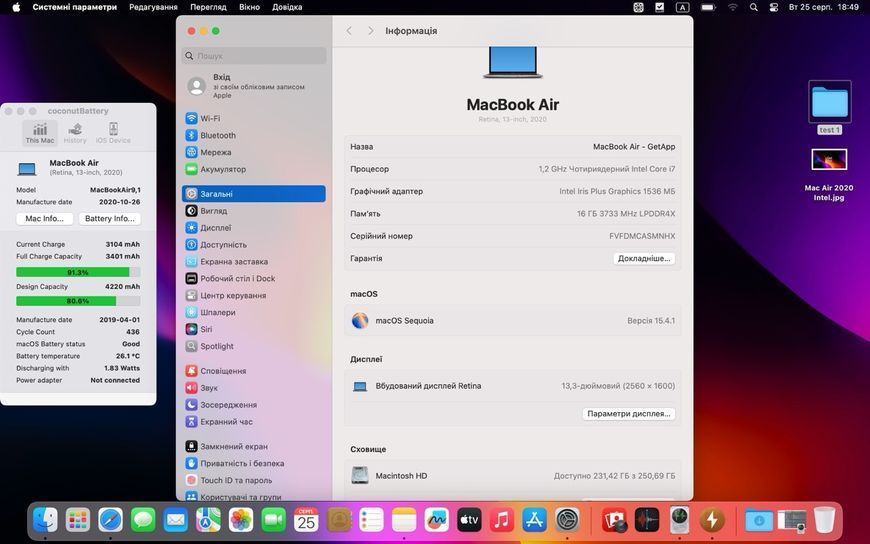The width and height of the screenshot is (870, 544).
Task: Open Приватність і безпека settings
Action: pyautogui.click(x=254, y=464)
